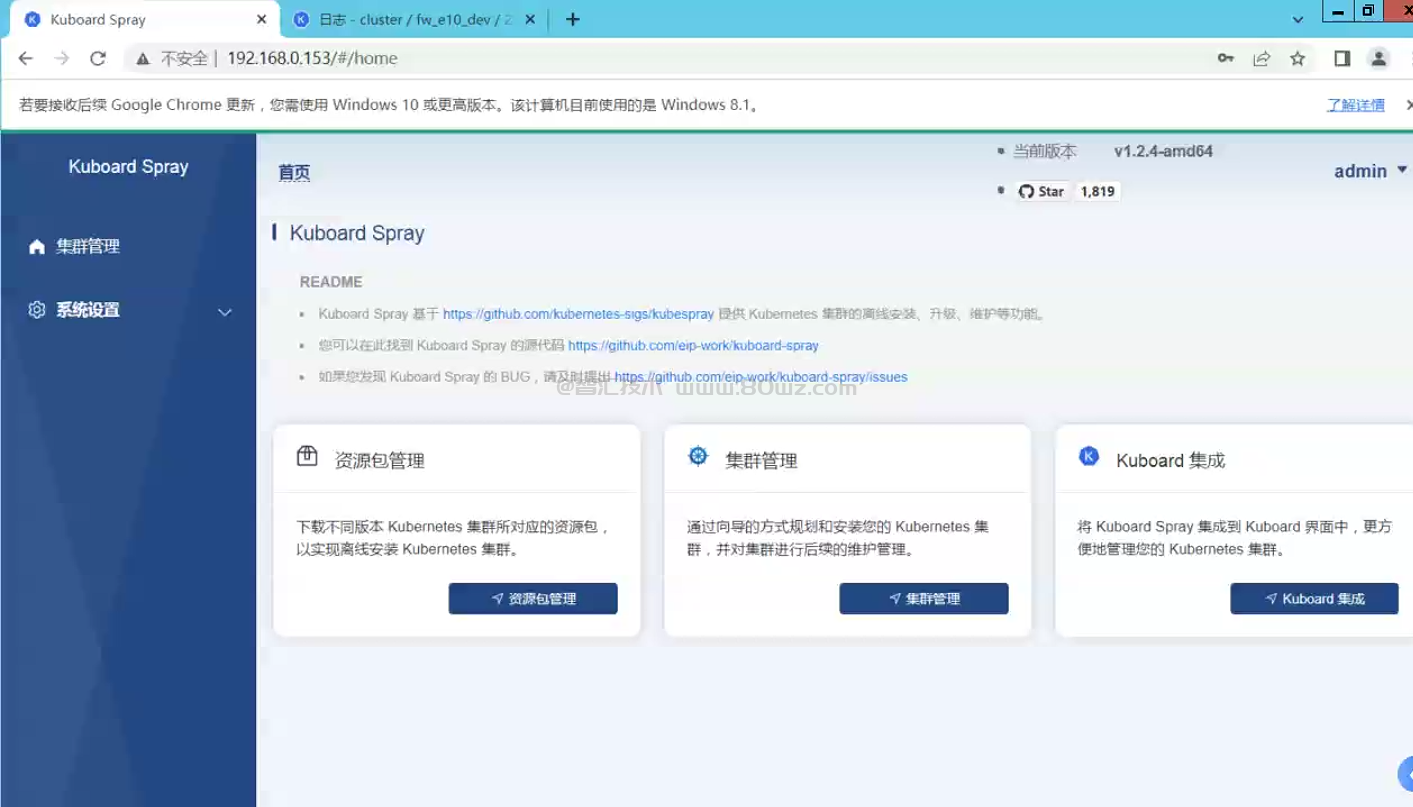Image resolution: width=1413 pixels, height=807 pixels.
Task: Open the admin user dropdown
Action: 1370,171
